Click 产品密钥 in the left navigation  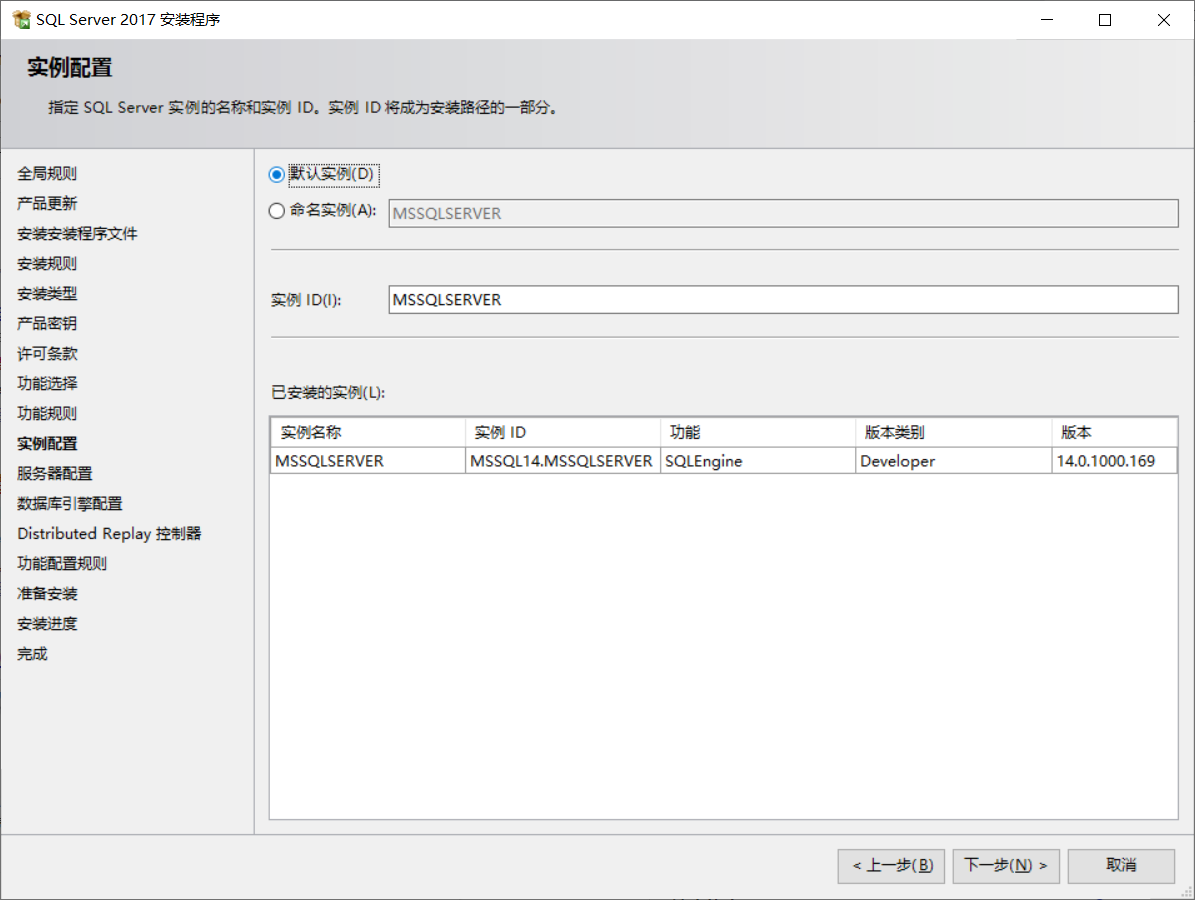pyautogui.click(x=47, y=323)
